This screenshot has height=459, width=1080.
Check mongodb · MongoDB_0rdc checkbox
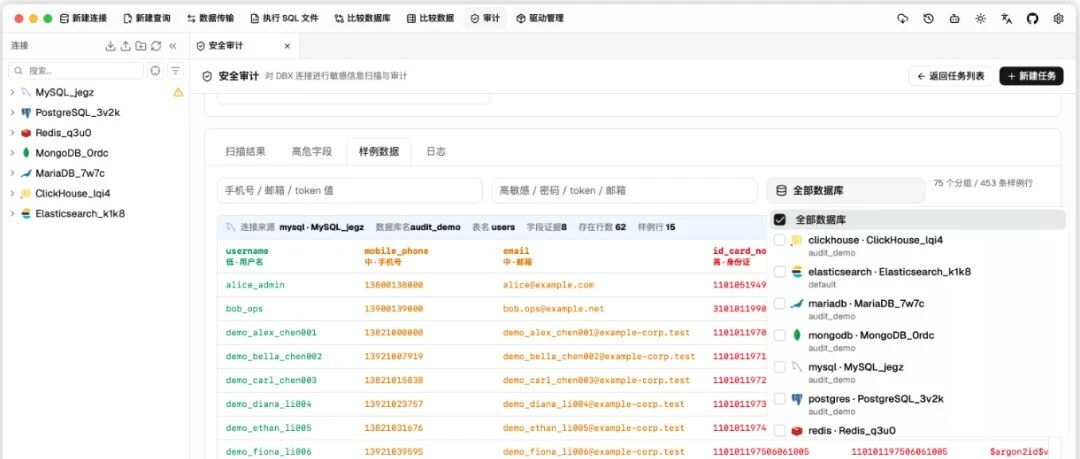click(x=780, y=335)
